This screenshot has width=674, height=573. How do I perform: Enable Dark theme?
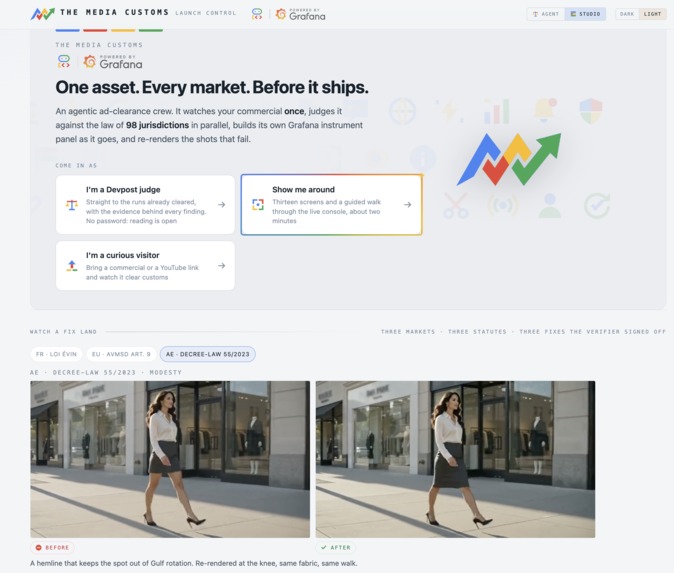point(627,14)
